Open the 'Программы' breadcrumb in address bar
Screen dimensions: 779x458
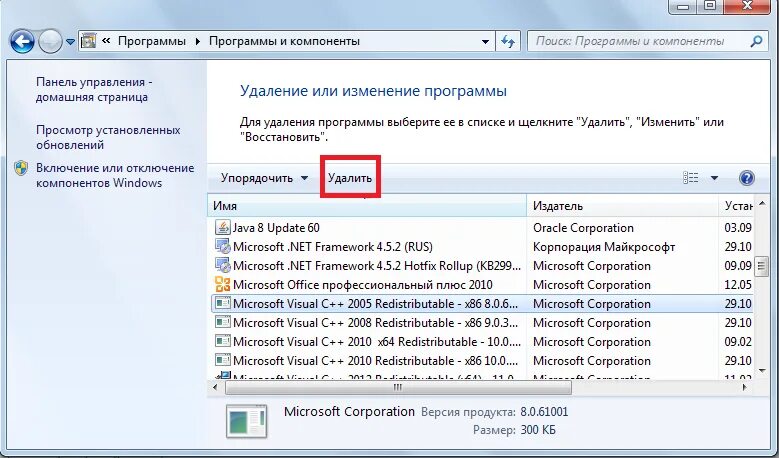tap(152, 41)
